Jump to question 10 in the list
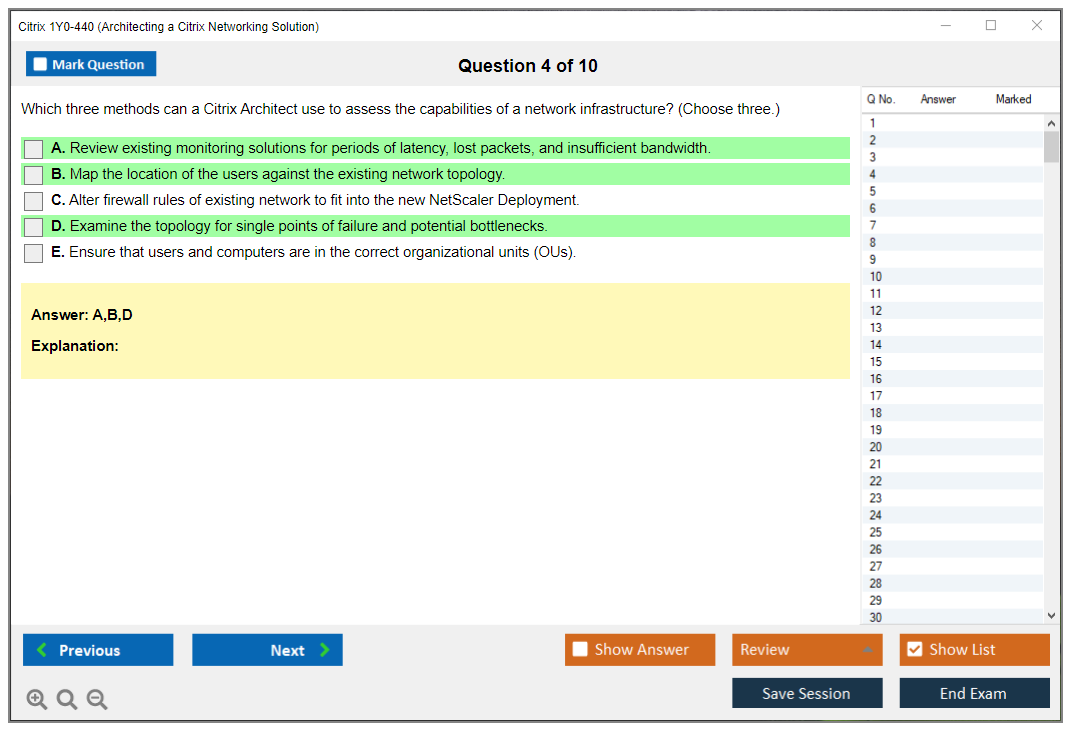This screenshot has height=735, width=1075. point(876,277)
